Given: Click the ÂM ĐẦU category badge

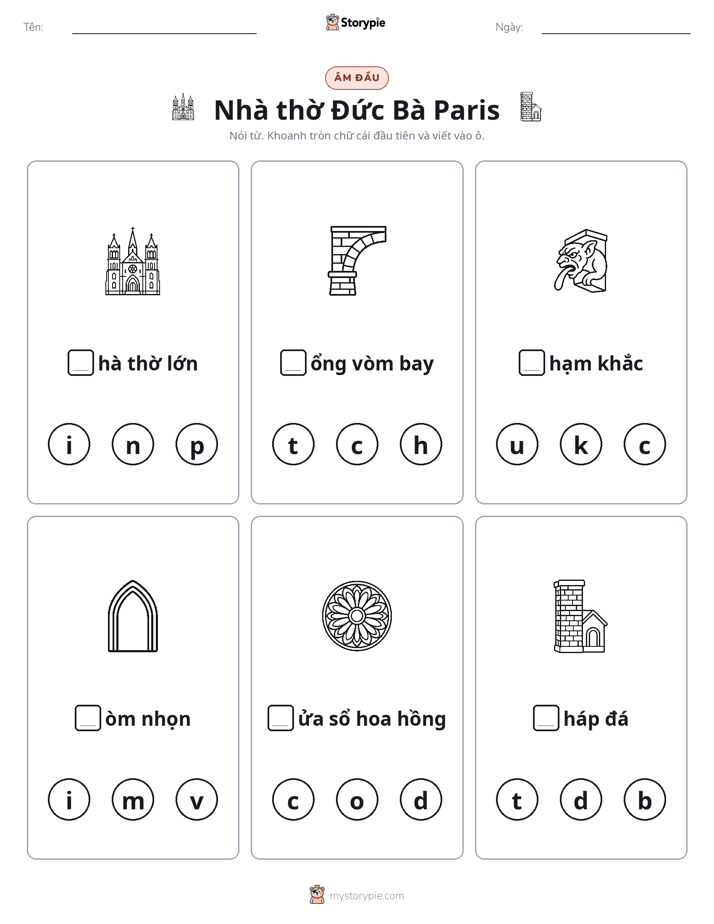Looking at the screenshot, I should coord(357,78).
